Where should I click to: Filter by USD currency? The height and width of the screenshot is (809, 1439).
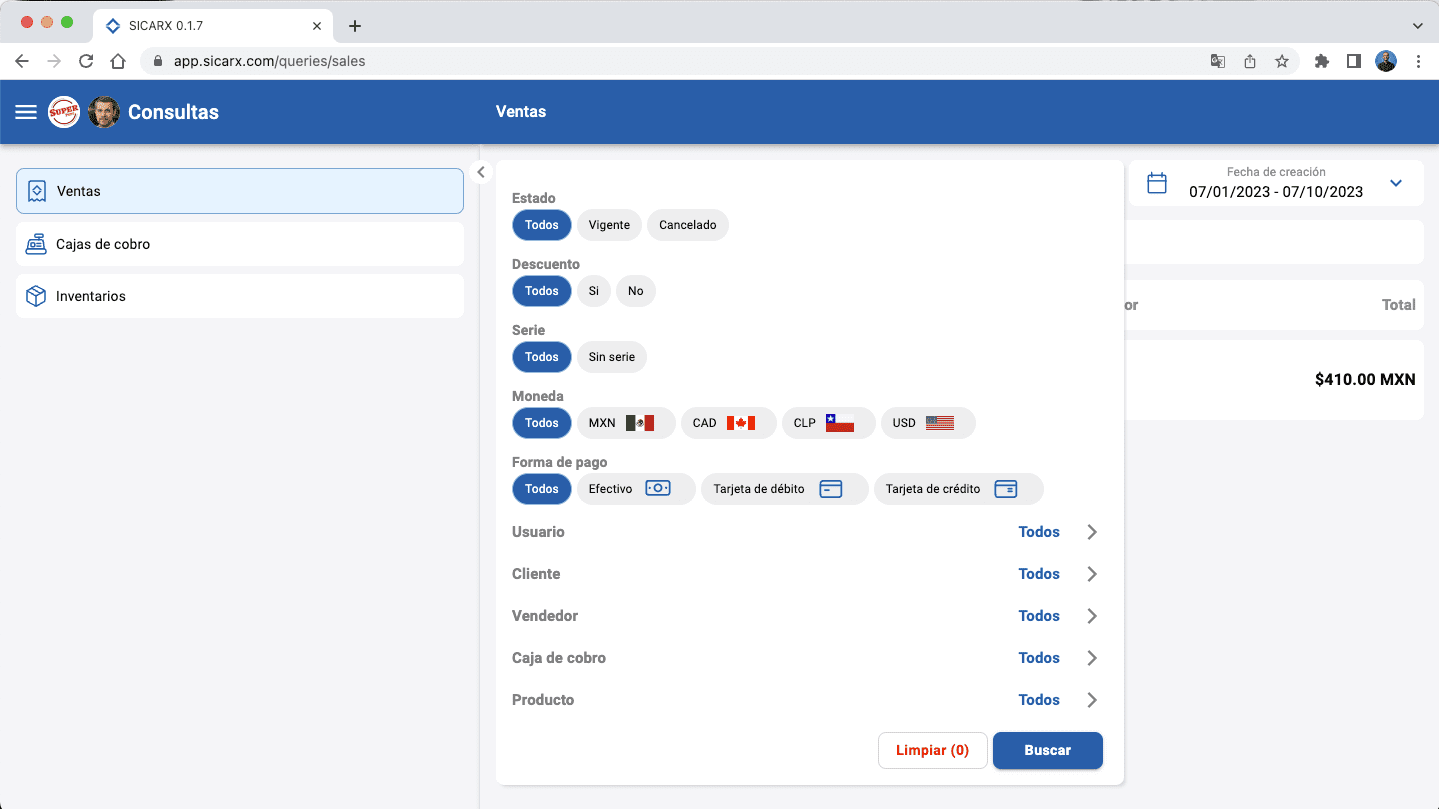[927, 423]
